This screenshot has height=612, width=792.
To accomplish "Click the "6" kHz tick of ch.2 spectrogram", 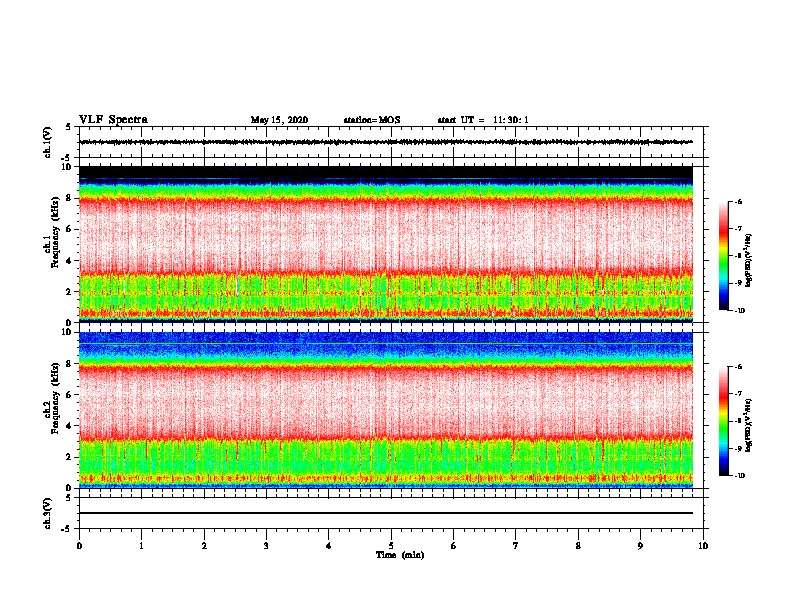I will pyautogui.click(x=70, y=394).
